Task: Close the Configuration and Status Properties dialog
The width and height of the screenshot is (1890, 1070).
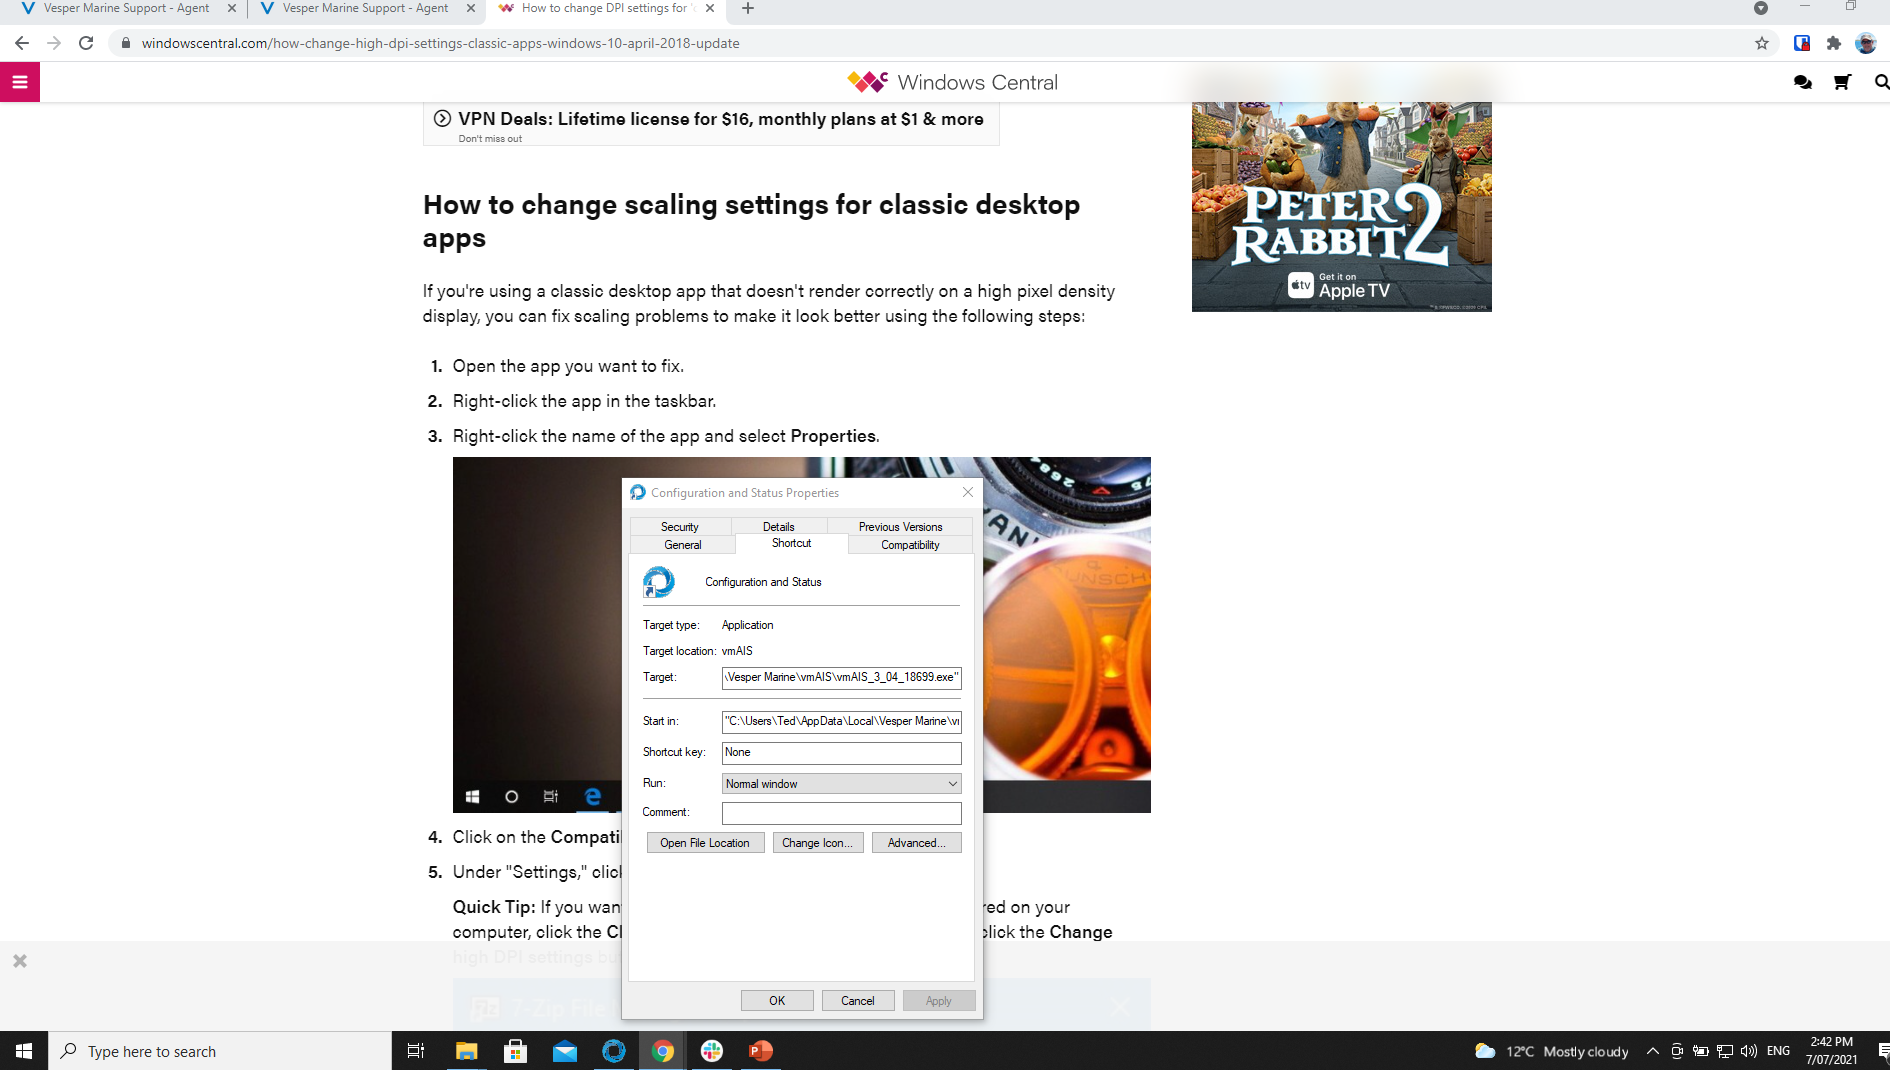Action: click(x=968, y=492)
